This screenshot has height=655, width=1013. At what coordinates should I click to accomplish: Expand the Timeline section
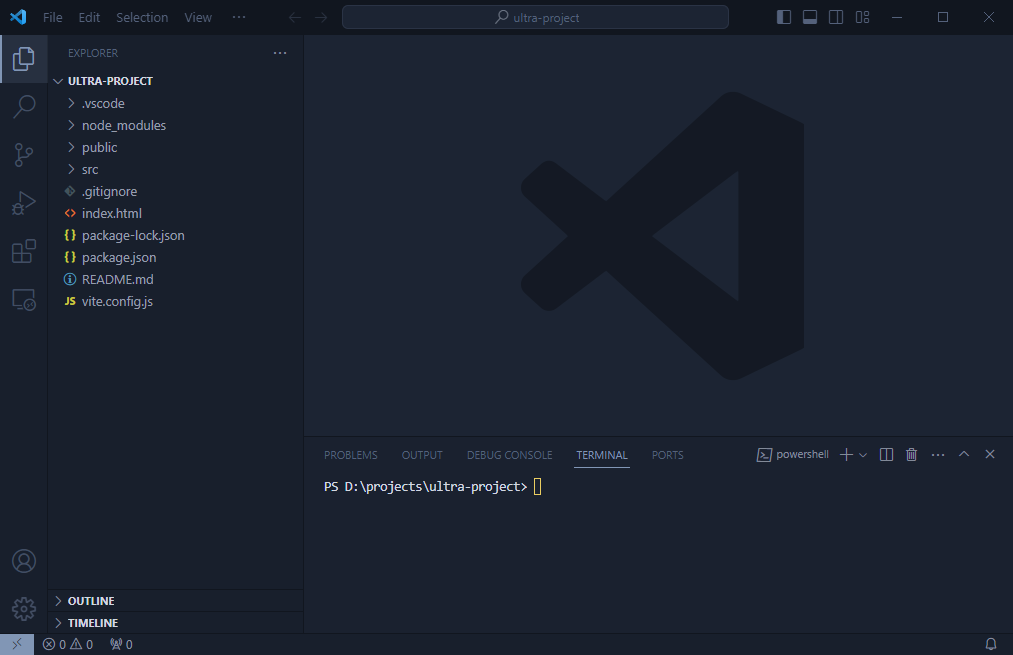pyautogui.click(x=175, y=623)
